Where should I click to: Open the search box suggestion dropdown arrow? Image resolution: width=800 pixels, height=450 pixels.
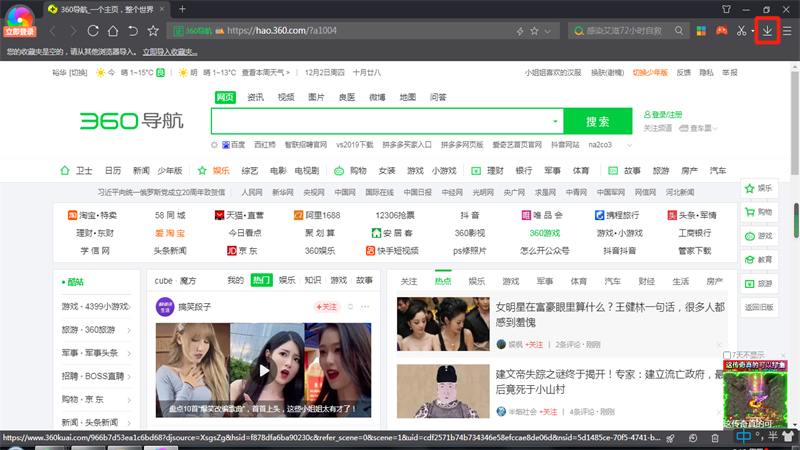[555, 121]
